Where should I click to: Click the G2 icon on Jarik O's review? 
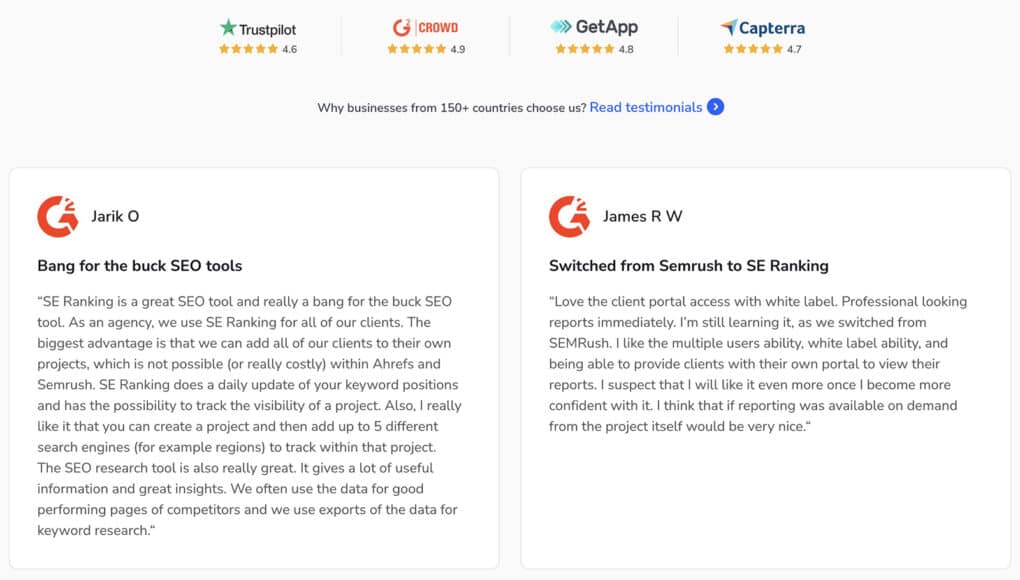coord(58,216)
